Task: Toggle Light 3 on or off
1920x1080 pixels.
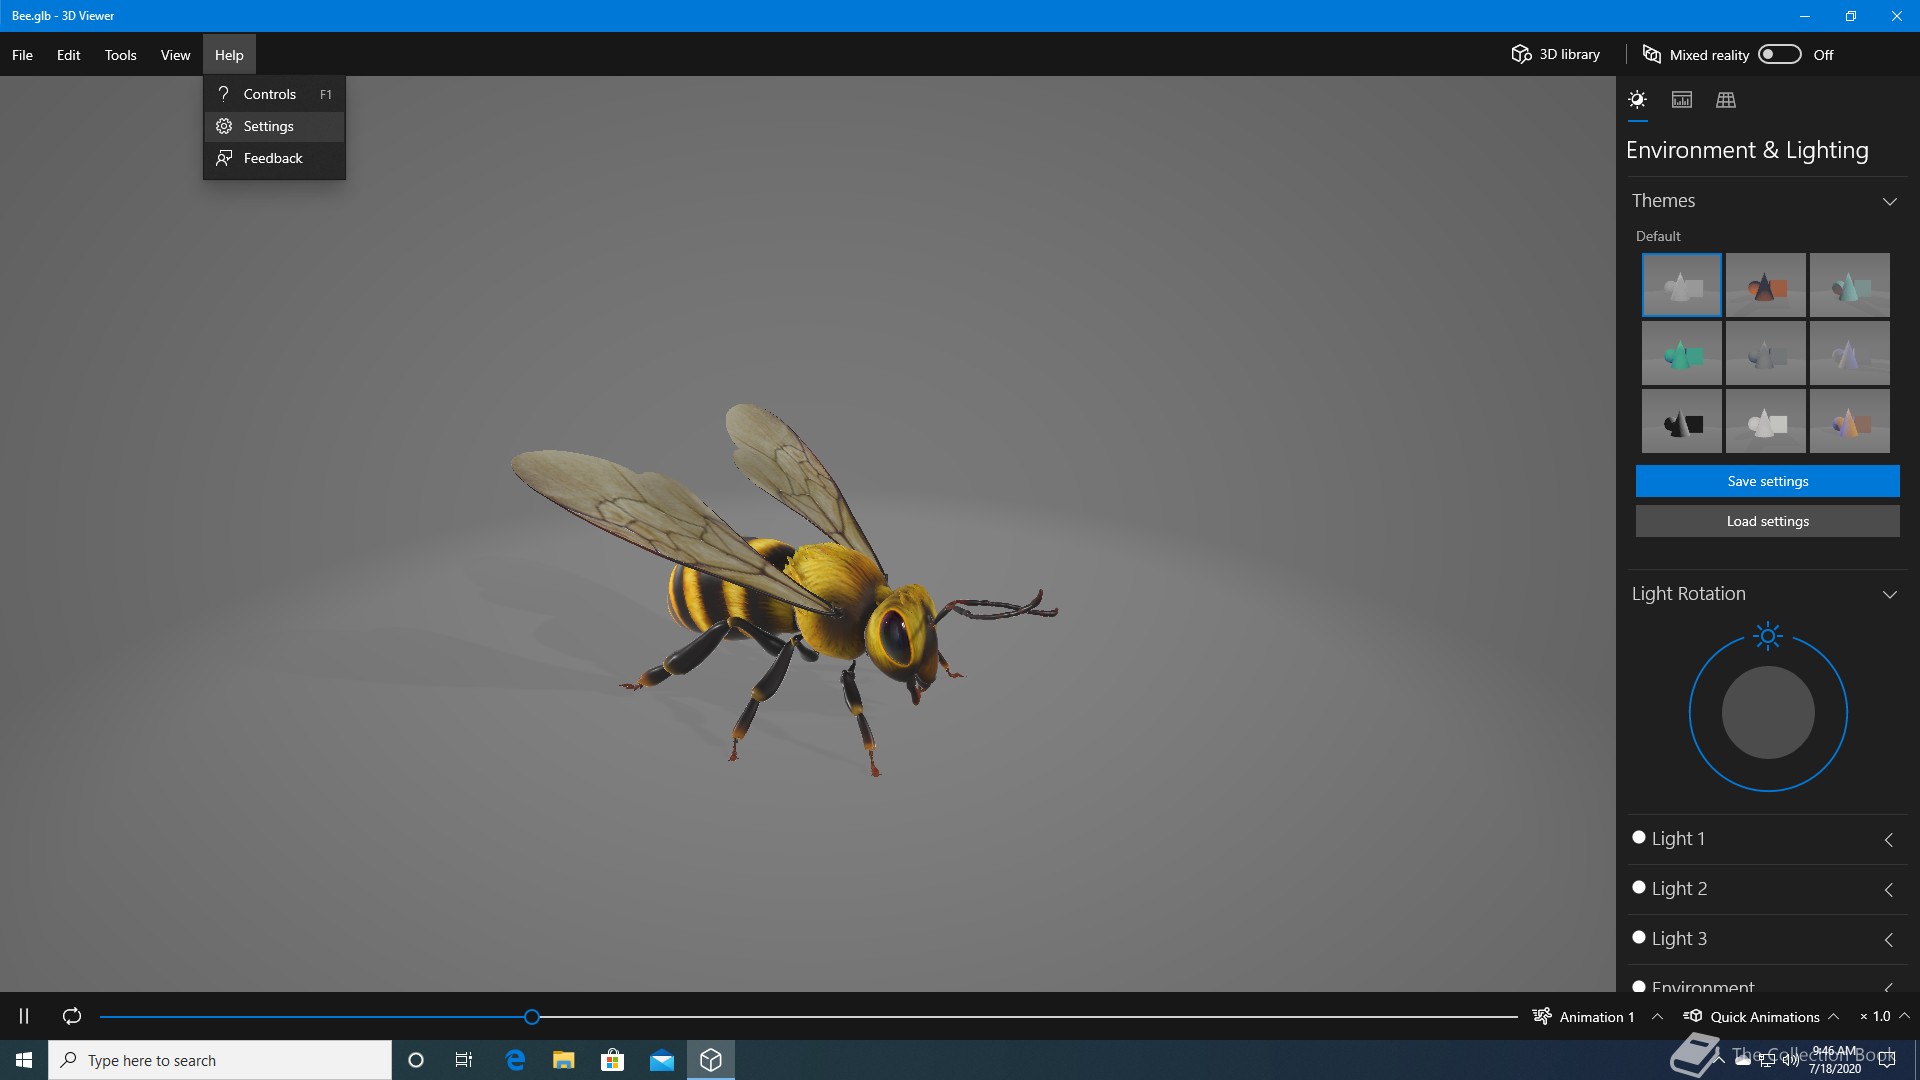Action: [1639, 938]
